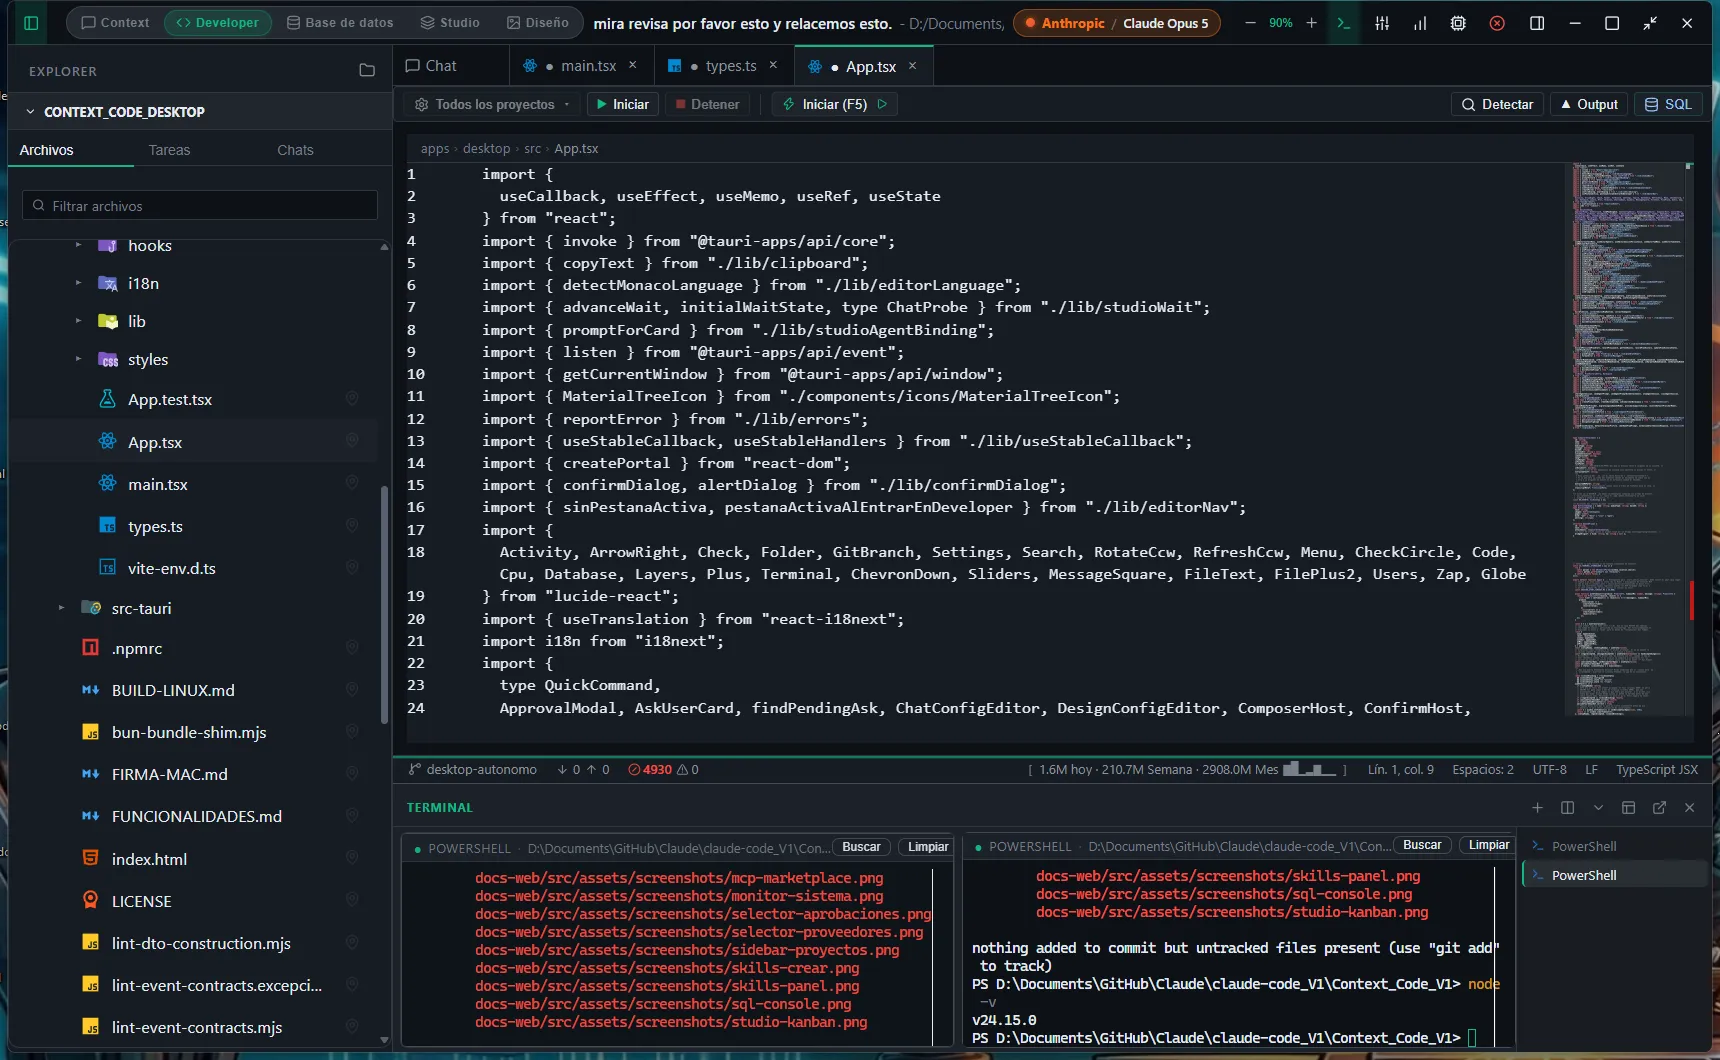Image resolution: width=1720 pixels, height=1060 pixels.
Task: Toggle the integrated terminal icon in title bar
Action: click(1344, 23)
